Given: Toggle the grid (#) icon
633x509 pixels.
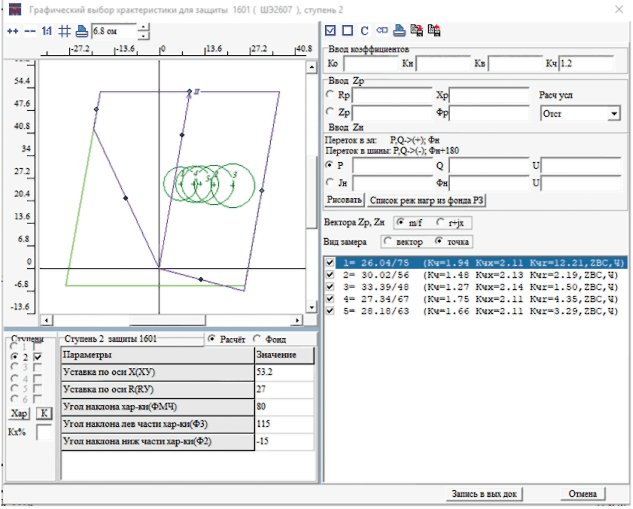Looking at the screenshot, I should tap(64, 31).
